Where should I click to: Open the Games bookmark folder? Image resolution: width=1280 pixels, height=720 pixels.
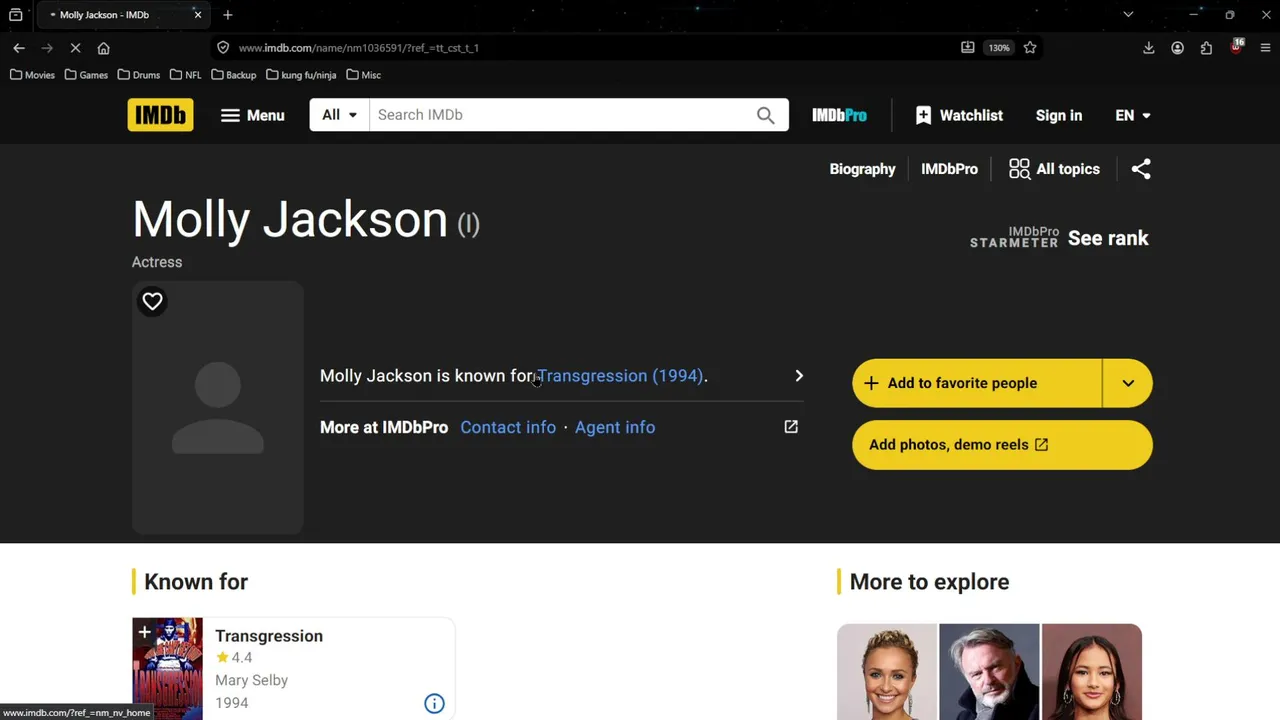pos(86,75)
